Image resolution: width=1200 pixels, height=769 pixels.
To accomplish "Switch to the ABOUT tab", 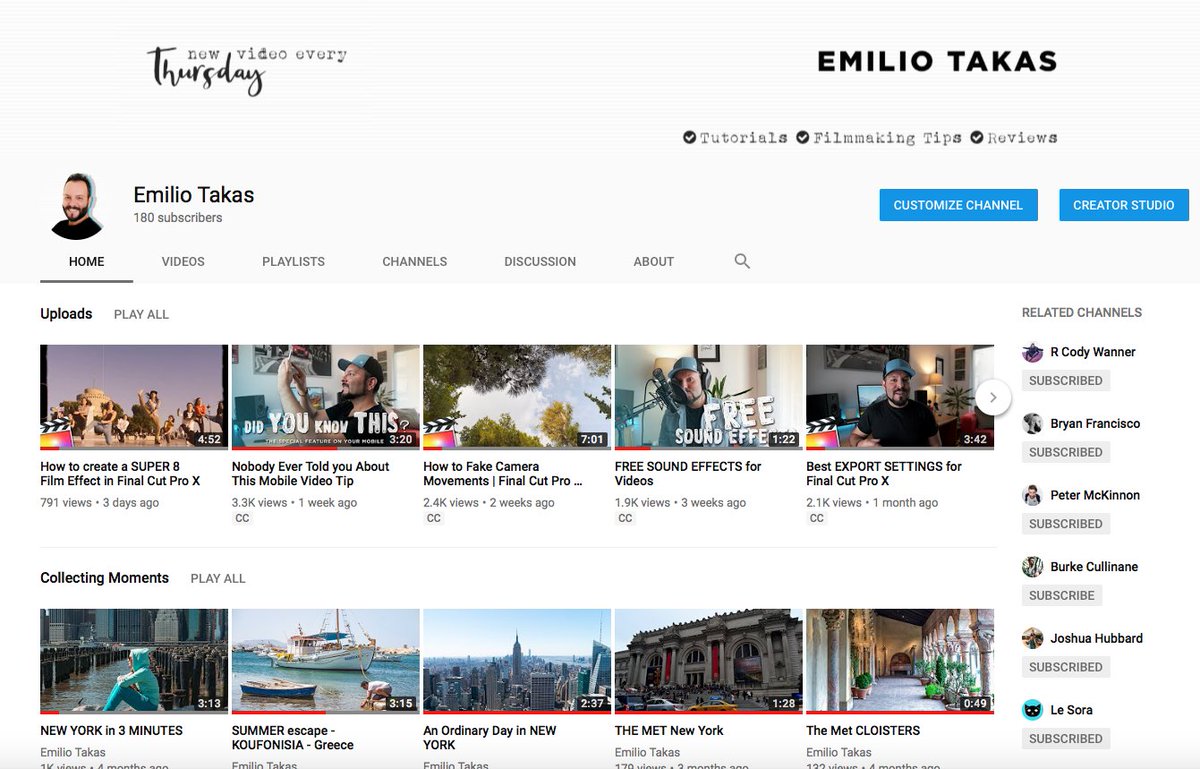I will tap(654, 262).
